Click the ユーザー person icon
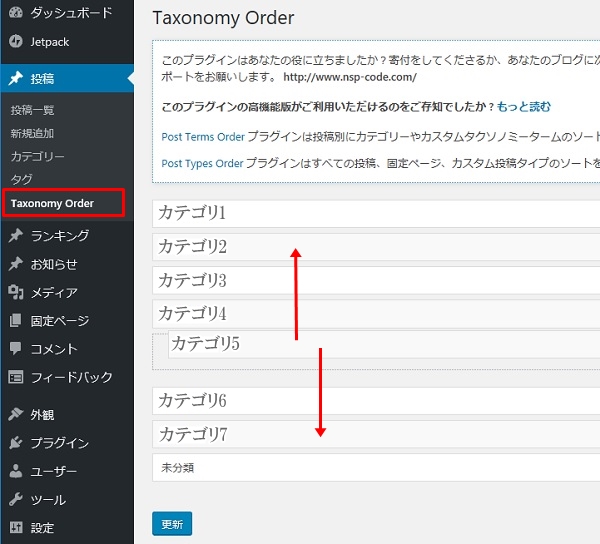The height and width of the screenshot is (544, 600). 16,471
